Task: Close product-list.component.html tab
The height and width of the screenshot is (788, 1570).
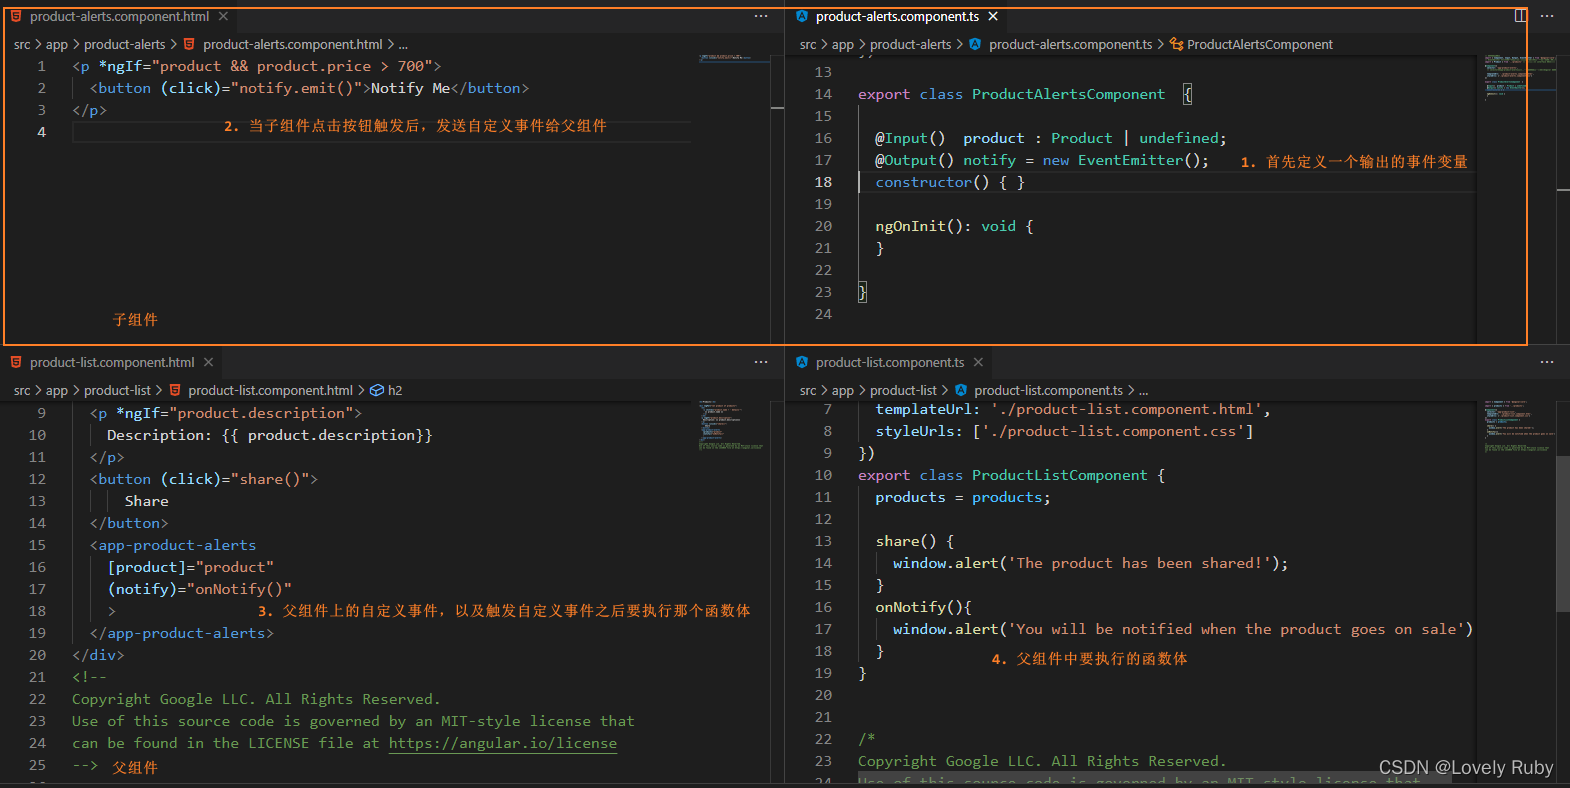Action: 208,362
